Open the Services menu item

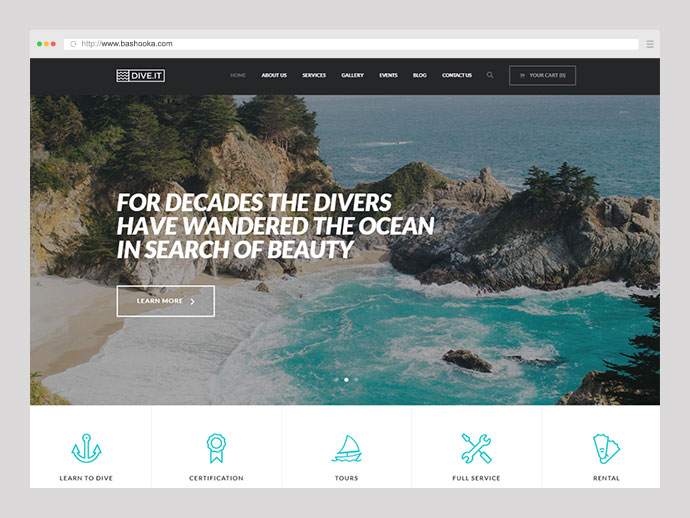click(314, 75)
